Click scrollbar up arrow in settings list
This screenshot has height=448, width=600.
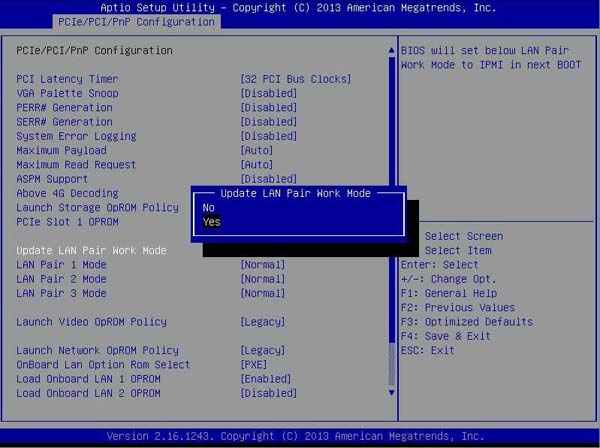pos(391,50)
